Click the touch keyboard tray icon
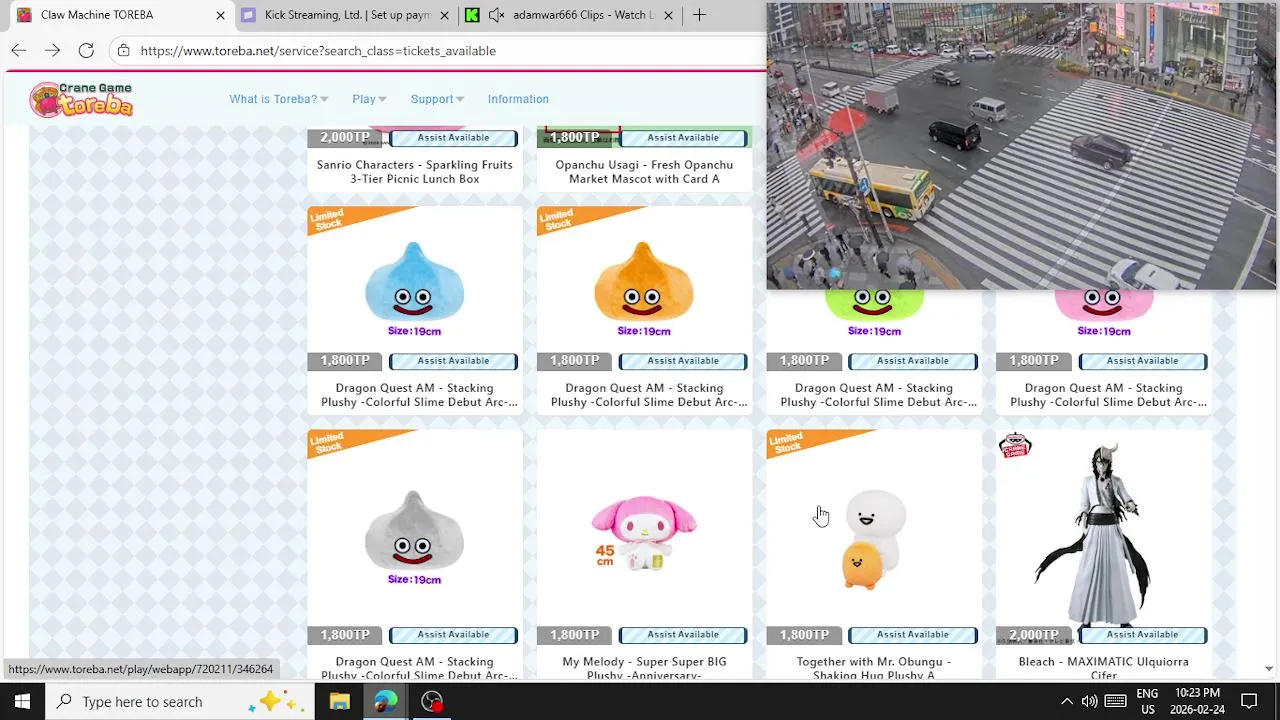This screenshot has height=720, width=1280. tap(1116, 701)
